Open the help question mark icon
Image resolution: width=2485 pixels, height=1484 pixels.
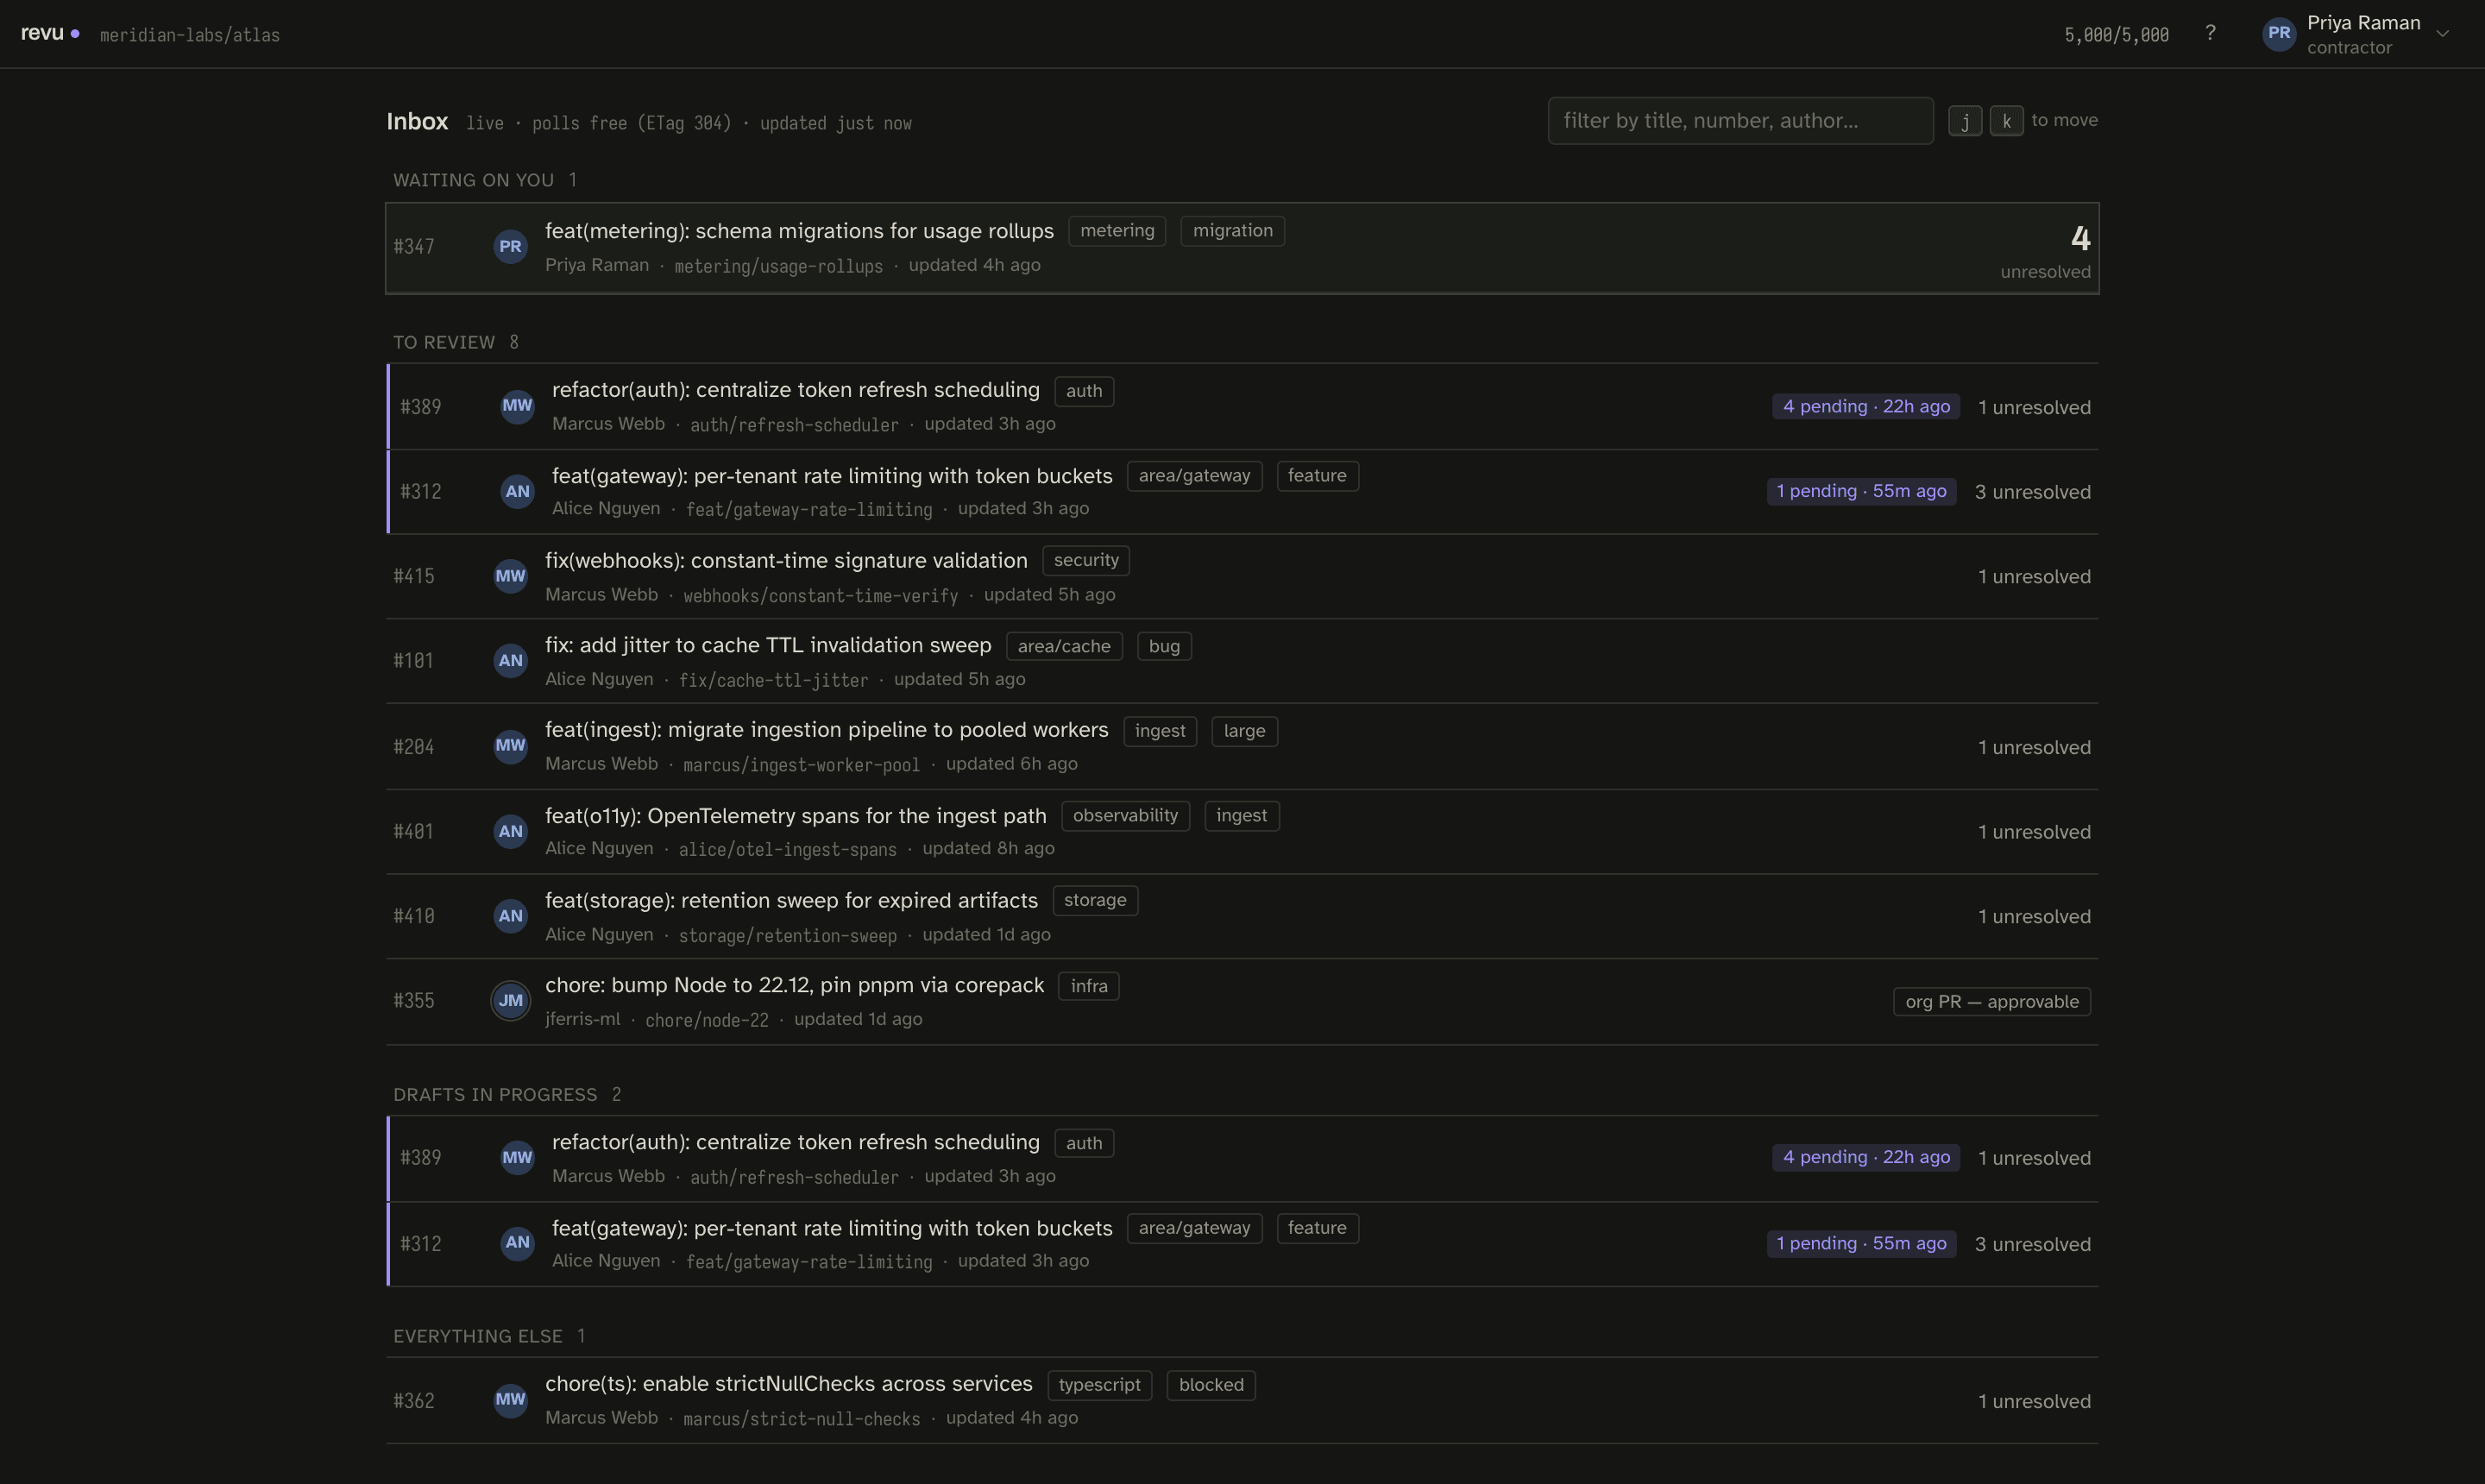pos(2210,33)
